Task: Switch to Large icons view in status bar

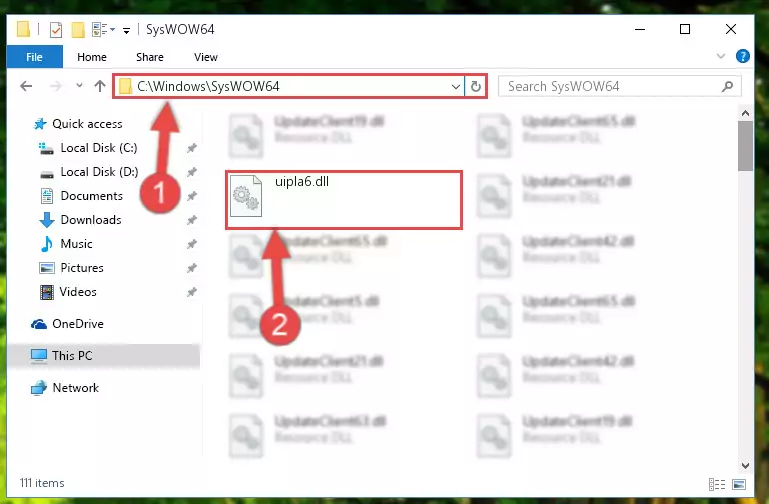Action: [x=739, y=484]
